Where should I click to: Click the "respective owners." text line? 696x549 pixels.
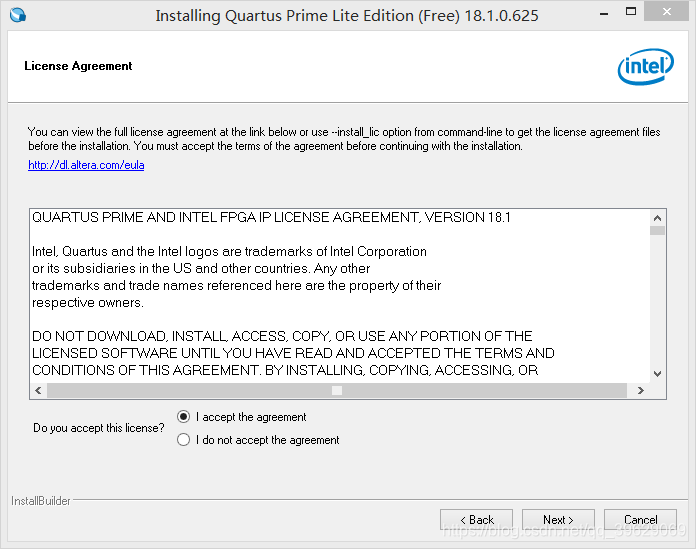coord(88,303)
